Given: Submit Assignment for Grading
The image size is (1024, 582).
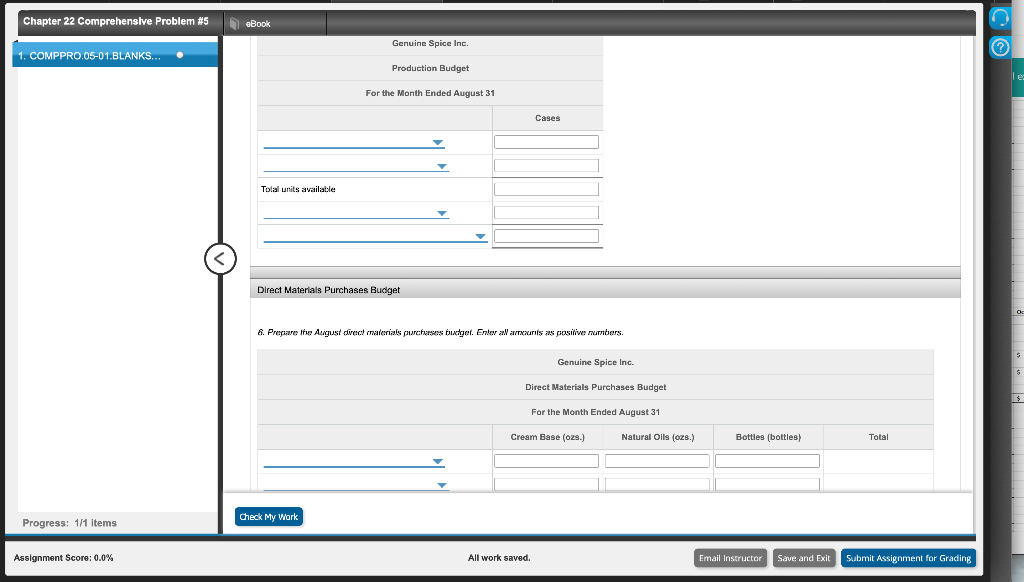Looking at the screenshot, I should click(908, 558).
